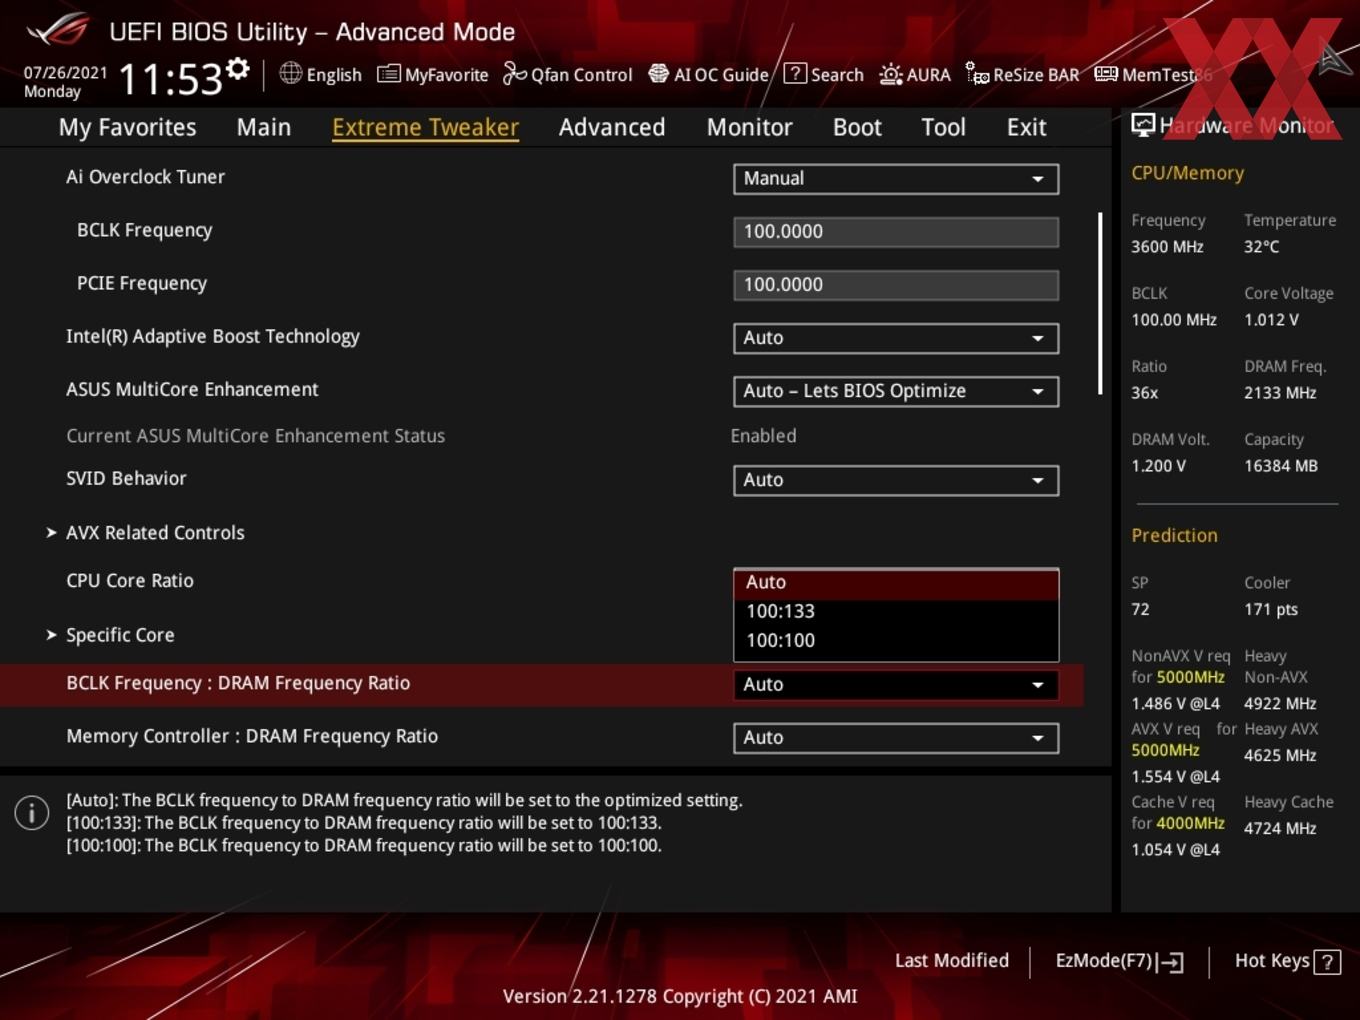The image size is (1360, 1020).
Task: Select the 100:100 ratio option
Action: coord(895,640)
